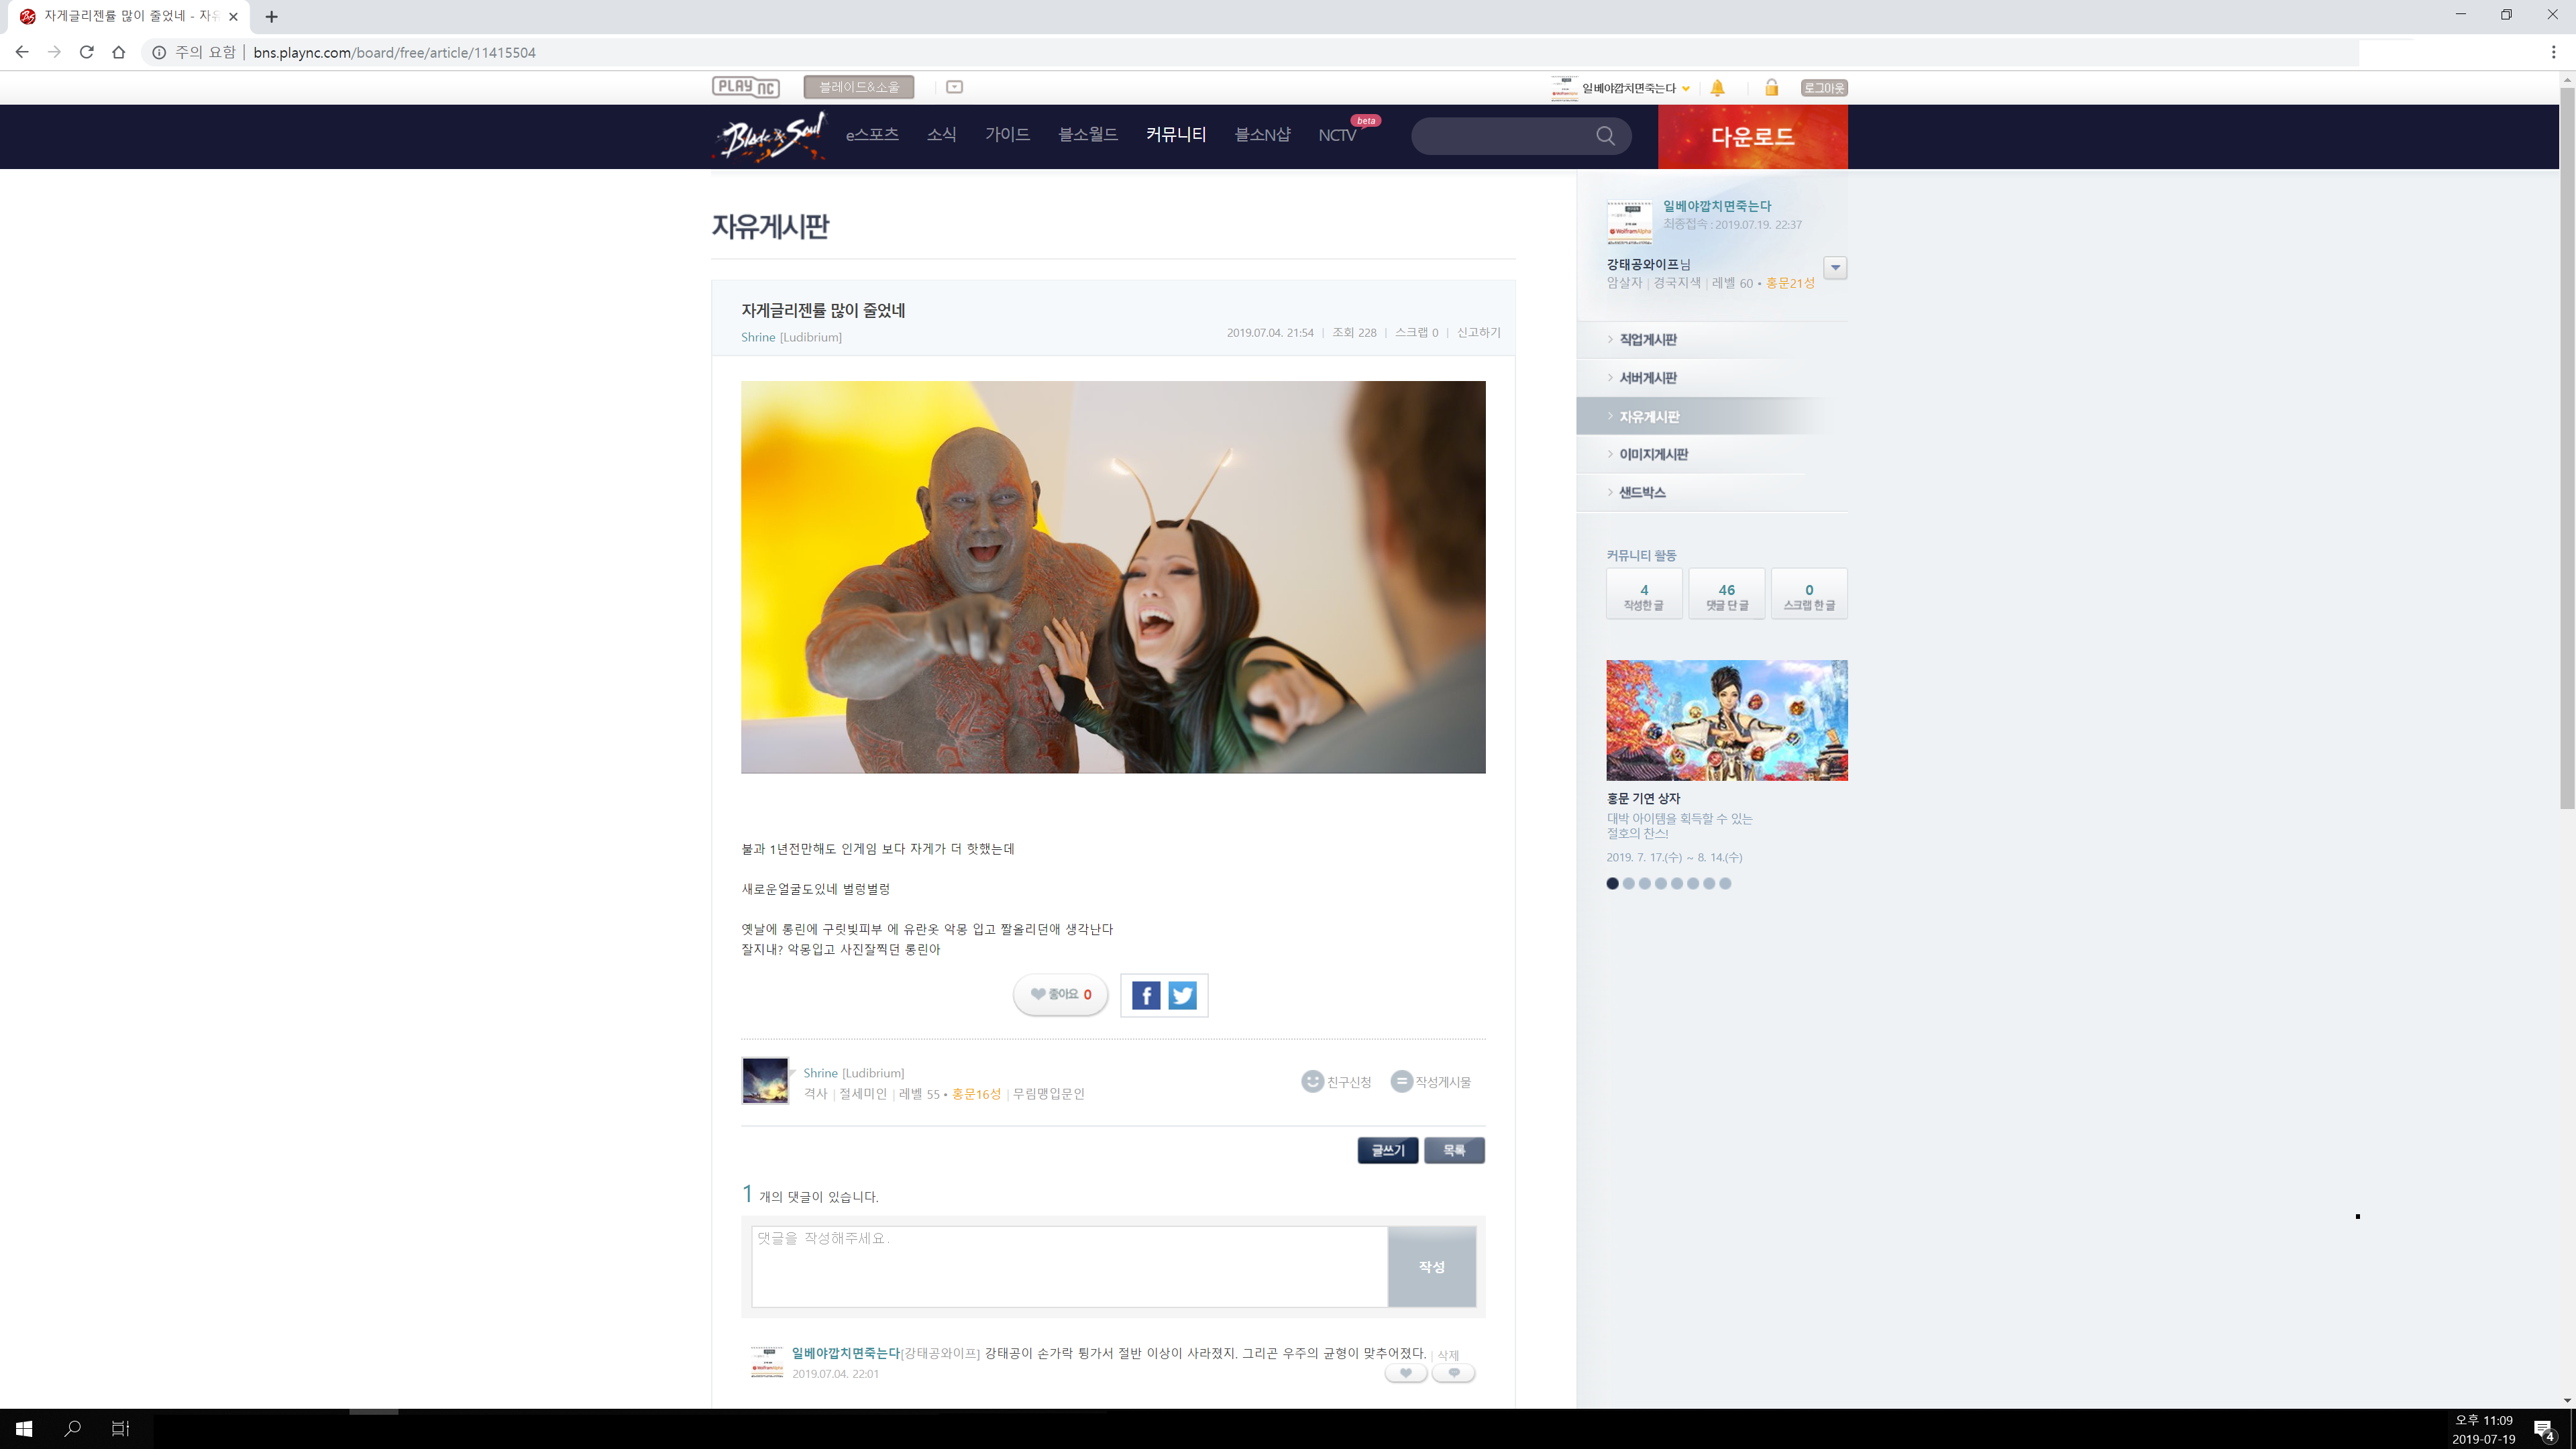Click the comment text input field
The width and height of the screenshot is (2576, 1449).
click(1069, 1266)
